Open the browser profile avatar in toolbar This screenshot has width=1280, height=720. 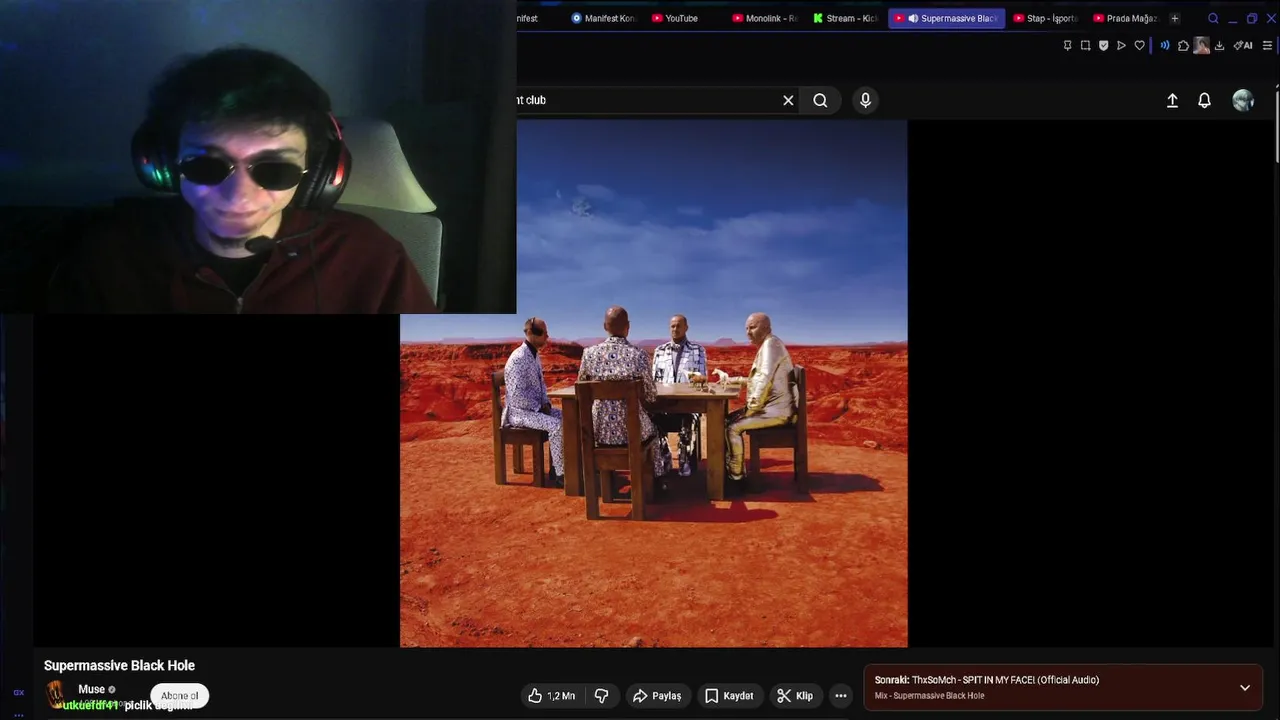coord(1201,45)
